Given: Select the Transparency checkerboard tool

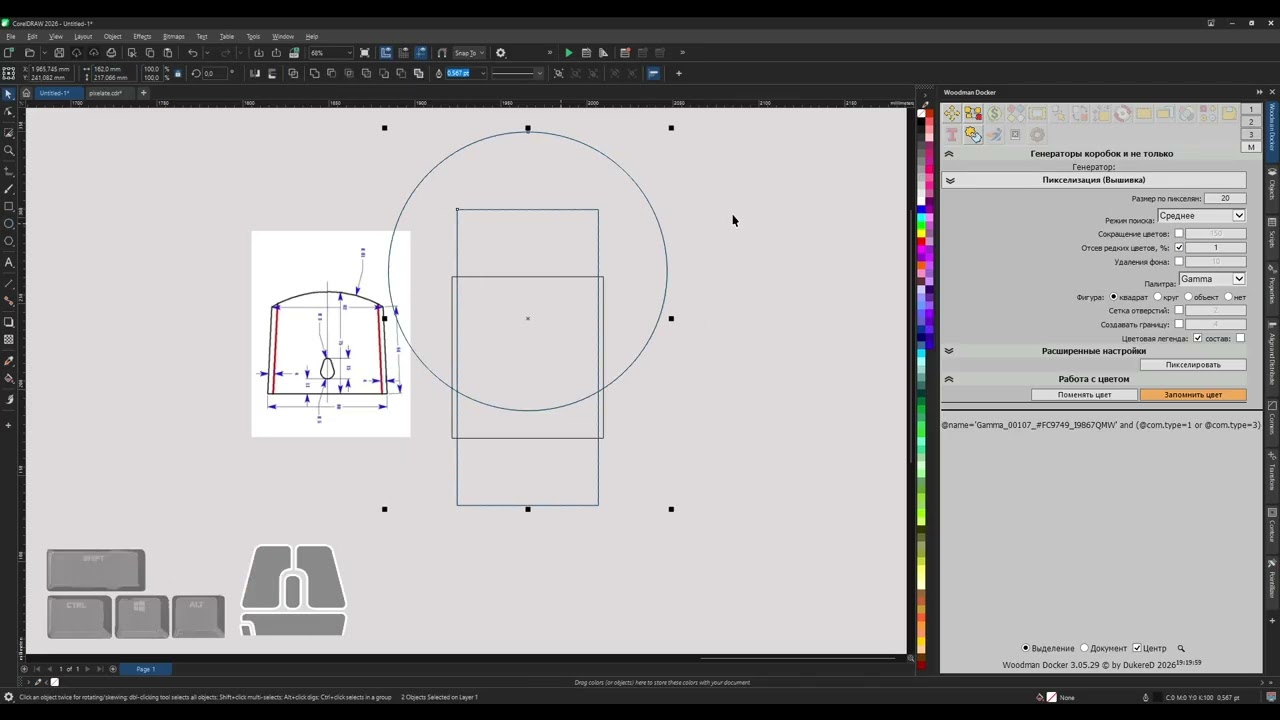Looking at the screenshot, I should 9,340.
